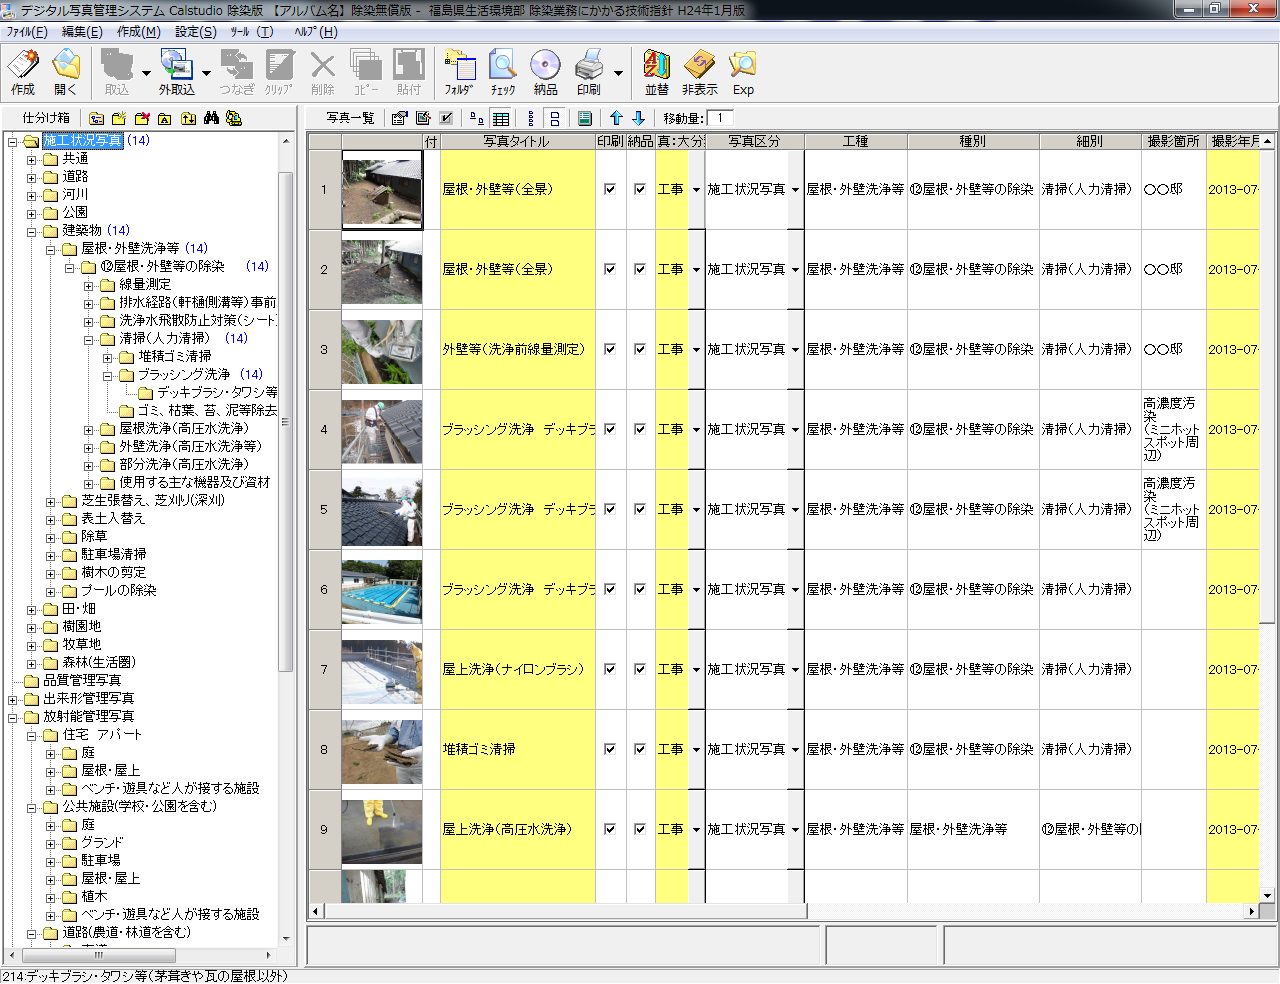1280x984 pixels.
Task: Click the checkmark box icon in 写真一覧 toolbar
Action: 446,118
